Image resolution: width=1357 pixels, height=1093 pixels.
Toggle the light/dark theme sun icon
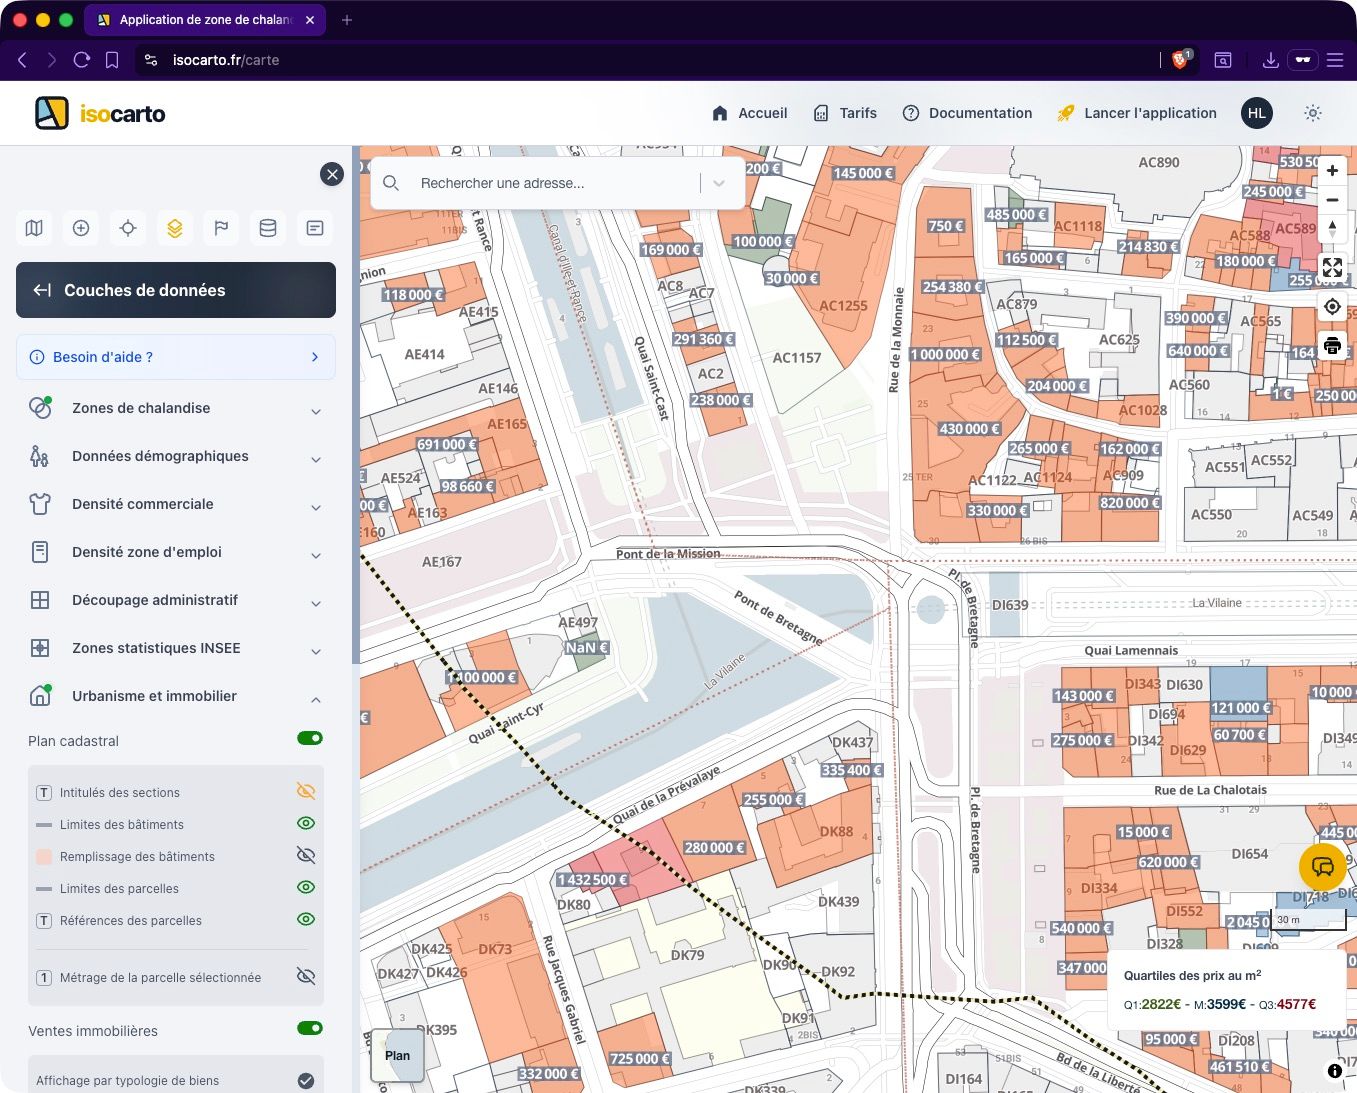click(1313, 113)
